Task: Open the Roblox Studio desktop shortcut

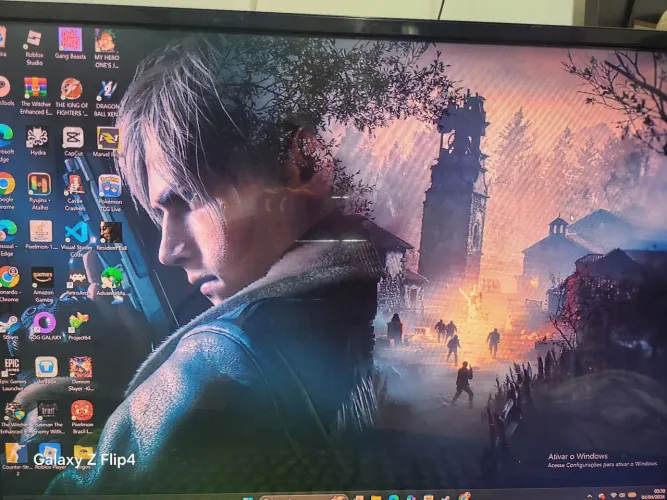Action: pyautogui.click(x=34, y=47)
